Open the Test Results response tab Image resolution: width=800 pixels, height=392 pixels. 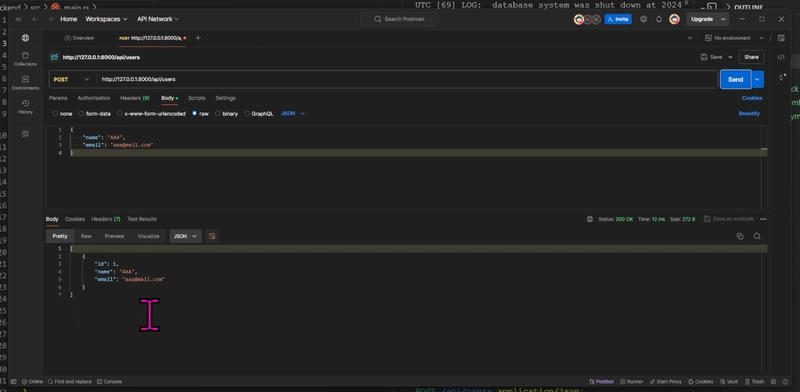pyautogui.click(x=142, y=219)
